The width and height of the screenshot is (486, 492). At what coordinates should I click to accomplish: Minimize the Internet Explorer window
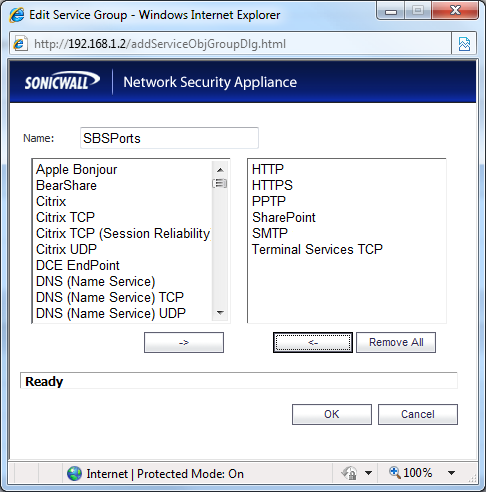391,11
